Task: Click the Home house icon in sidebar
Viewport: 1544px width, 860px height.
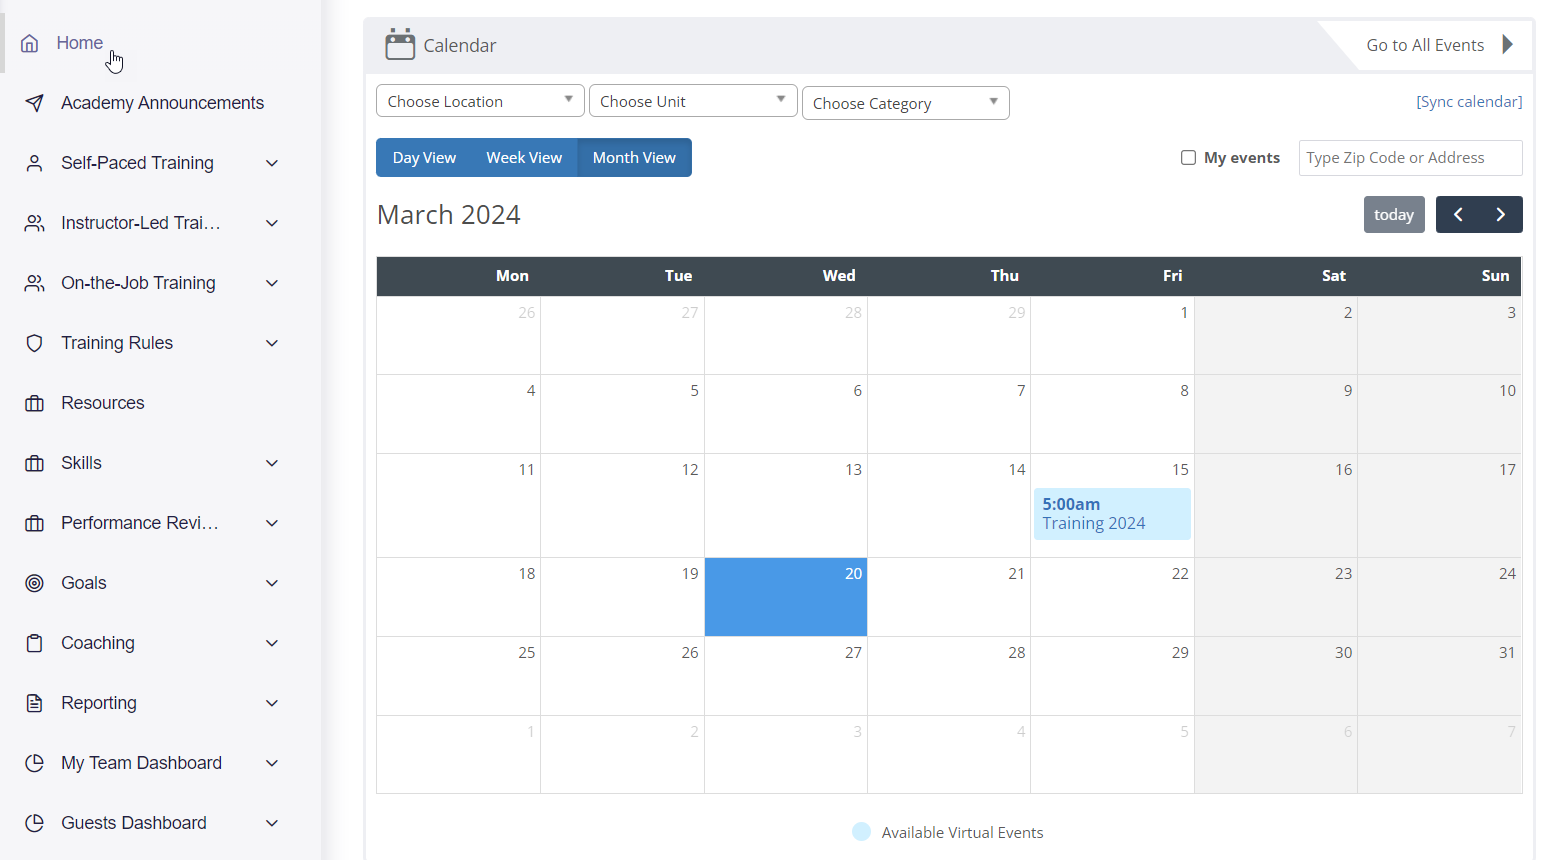Action: (x=30, y=43)
